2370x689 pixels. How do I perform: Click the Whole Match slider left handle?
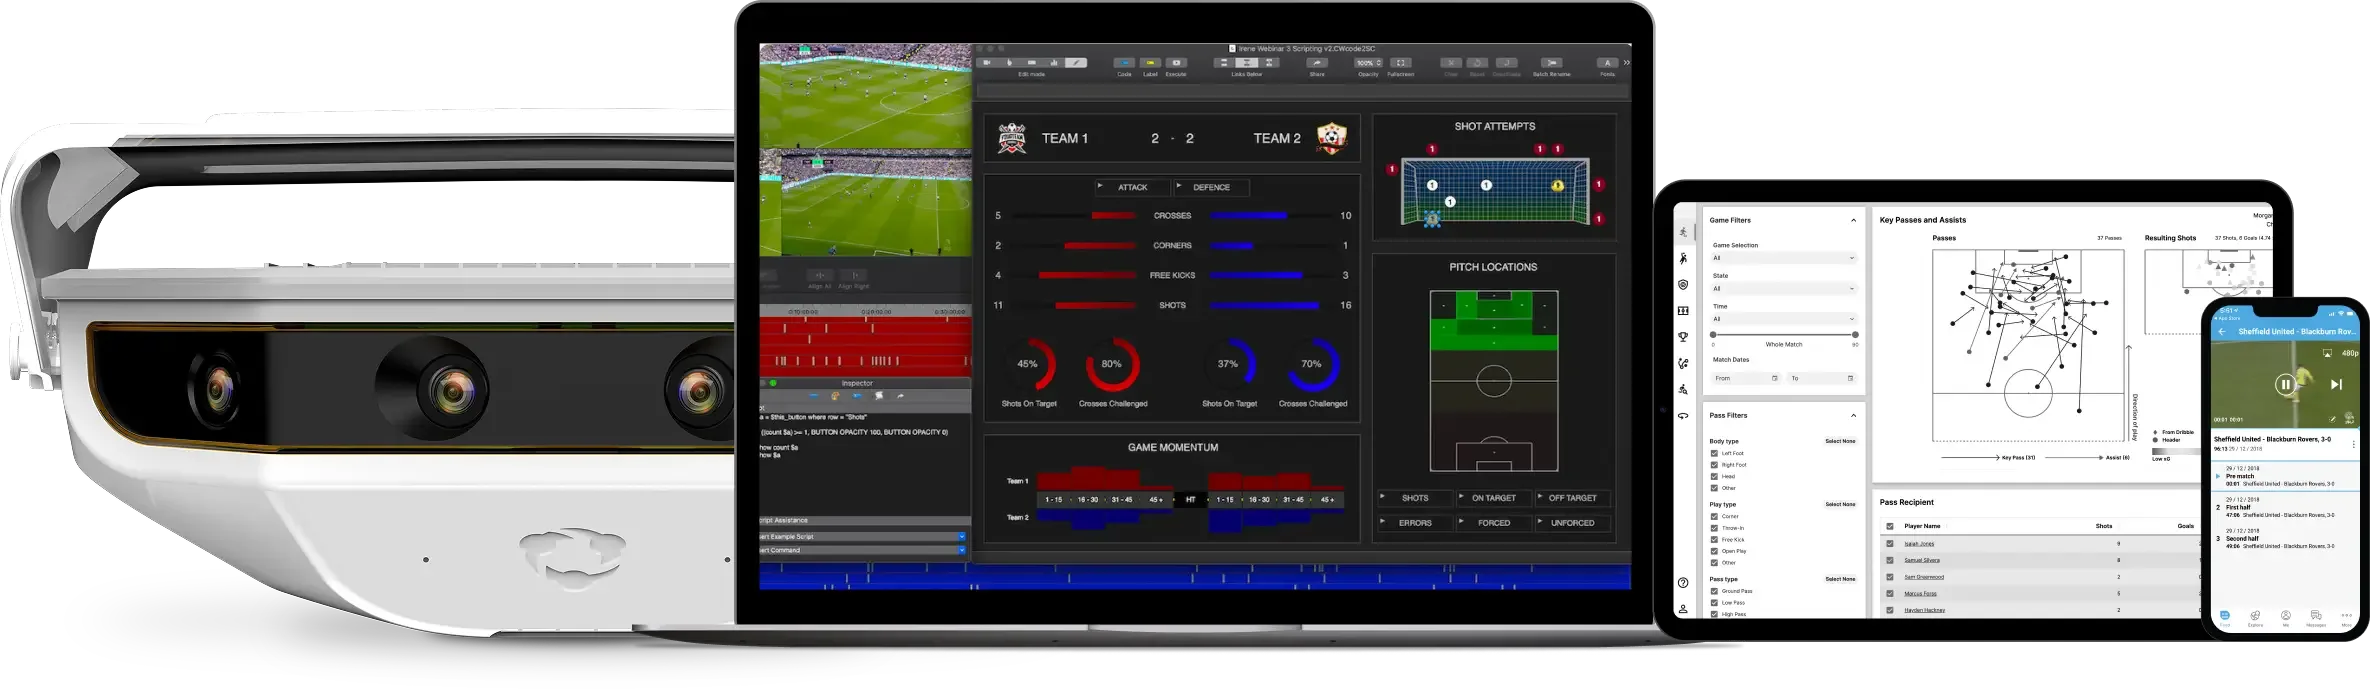1713,334
